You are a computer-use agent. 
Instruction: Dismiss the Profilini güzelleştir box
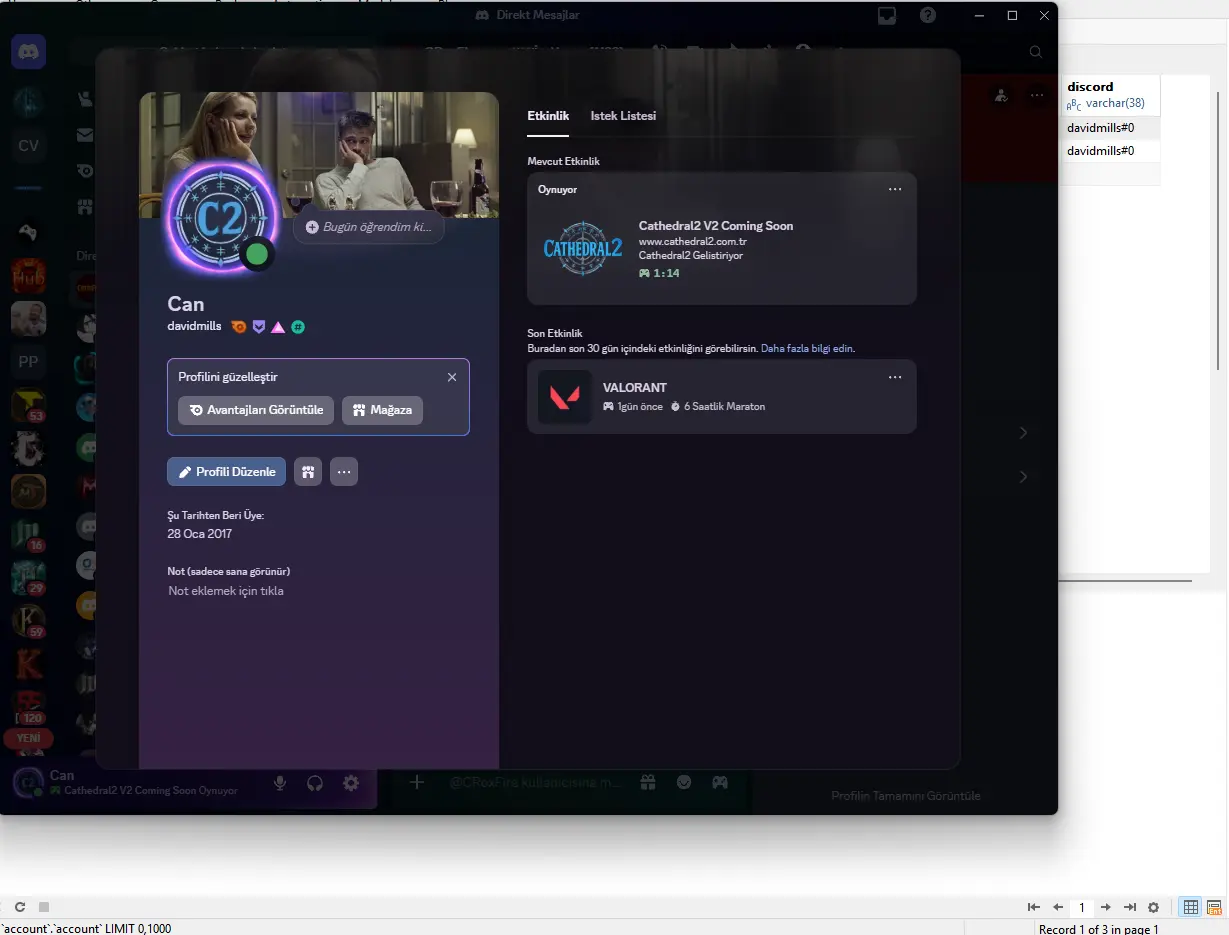(x=452, y=377)
